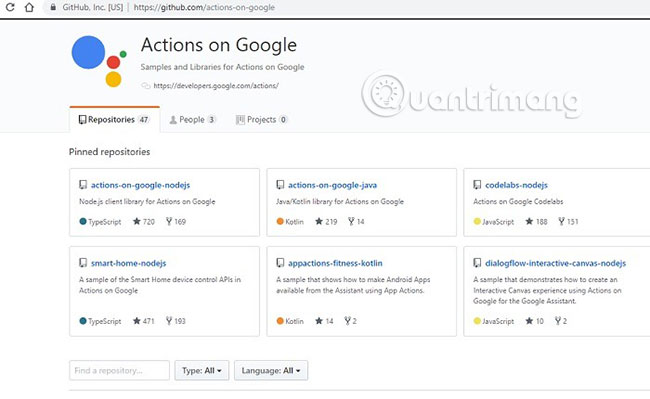View site security padlock info

coord(53,7)
